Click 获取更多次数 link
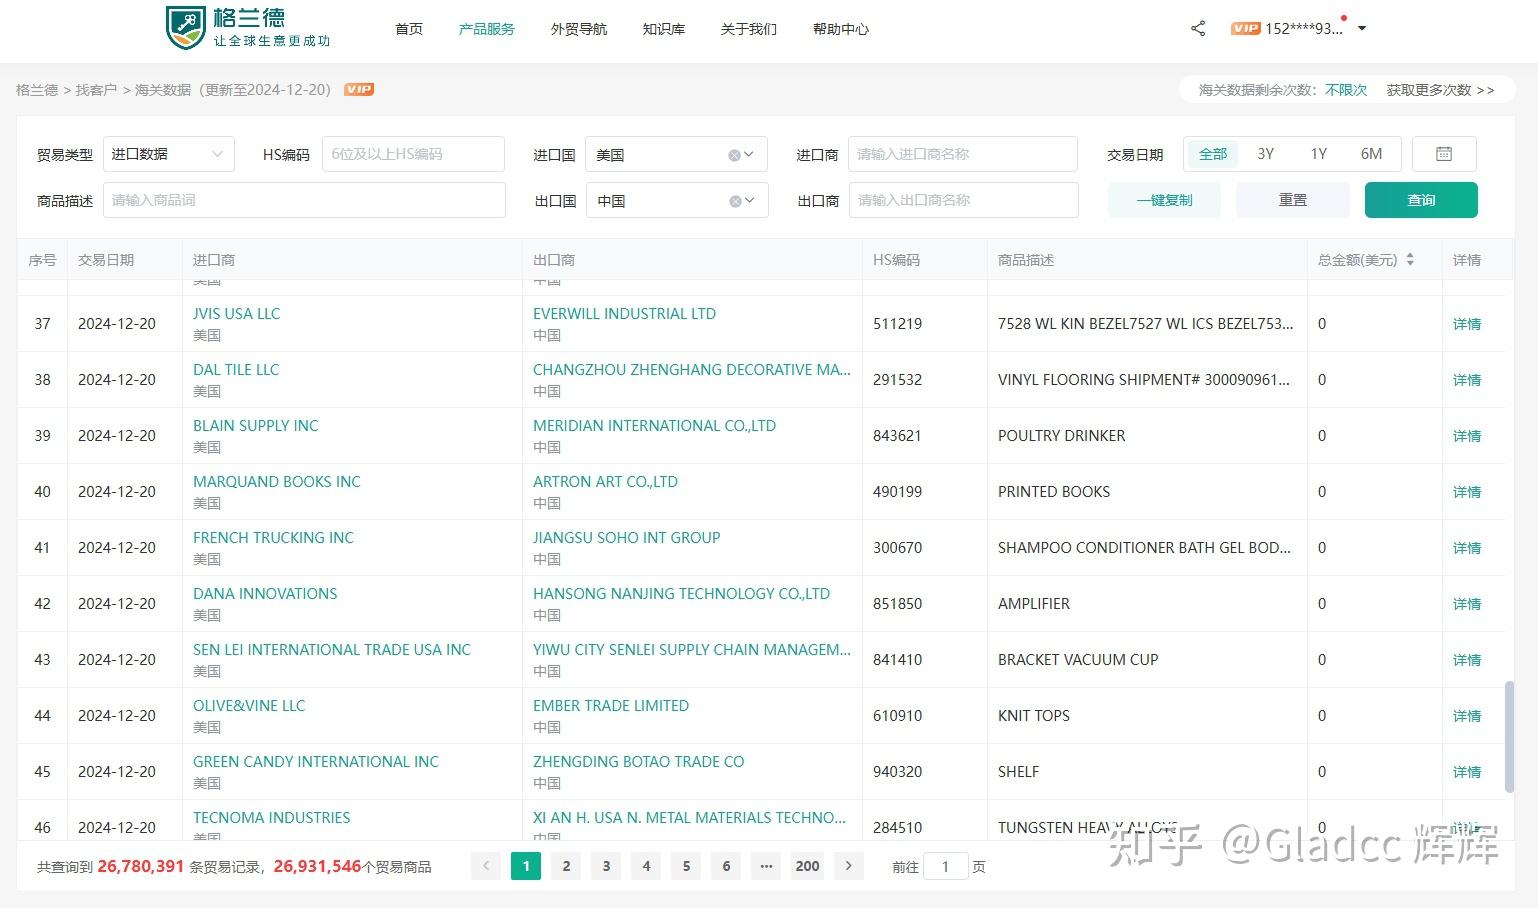The image size is (1538, 908). pyautogui.click(x=1440, y=90)
